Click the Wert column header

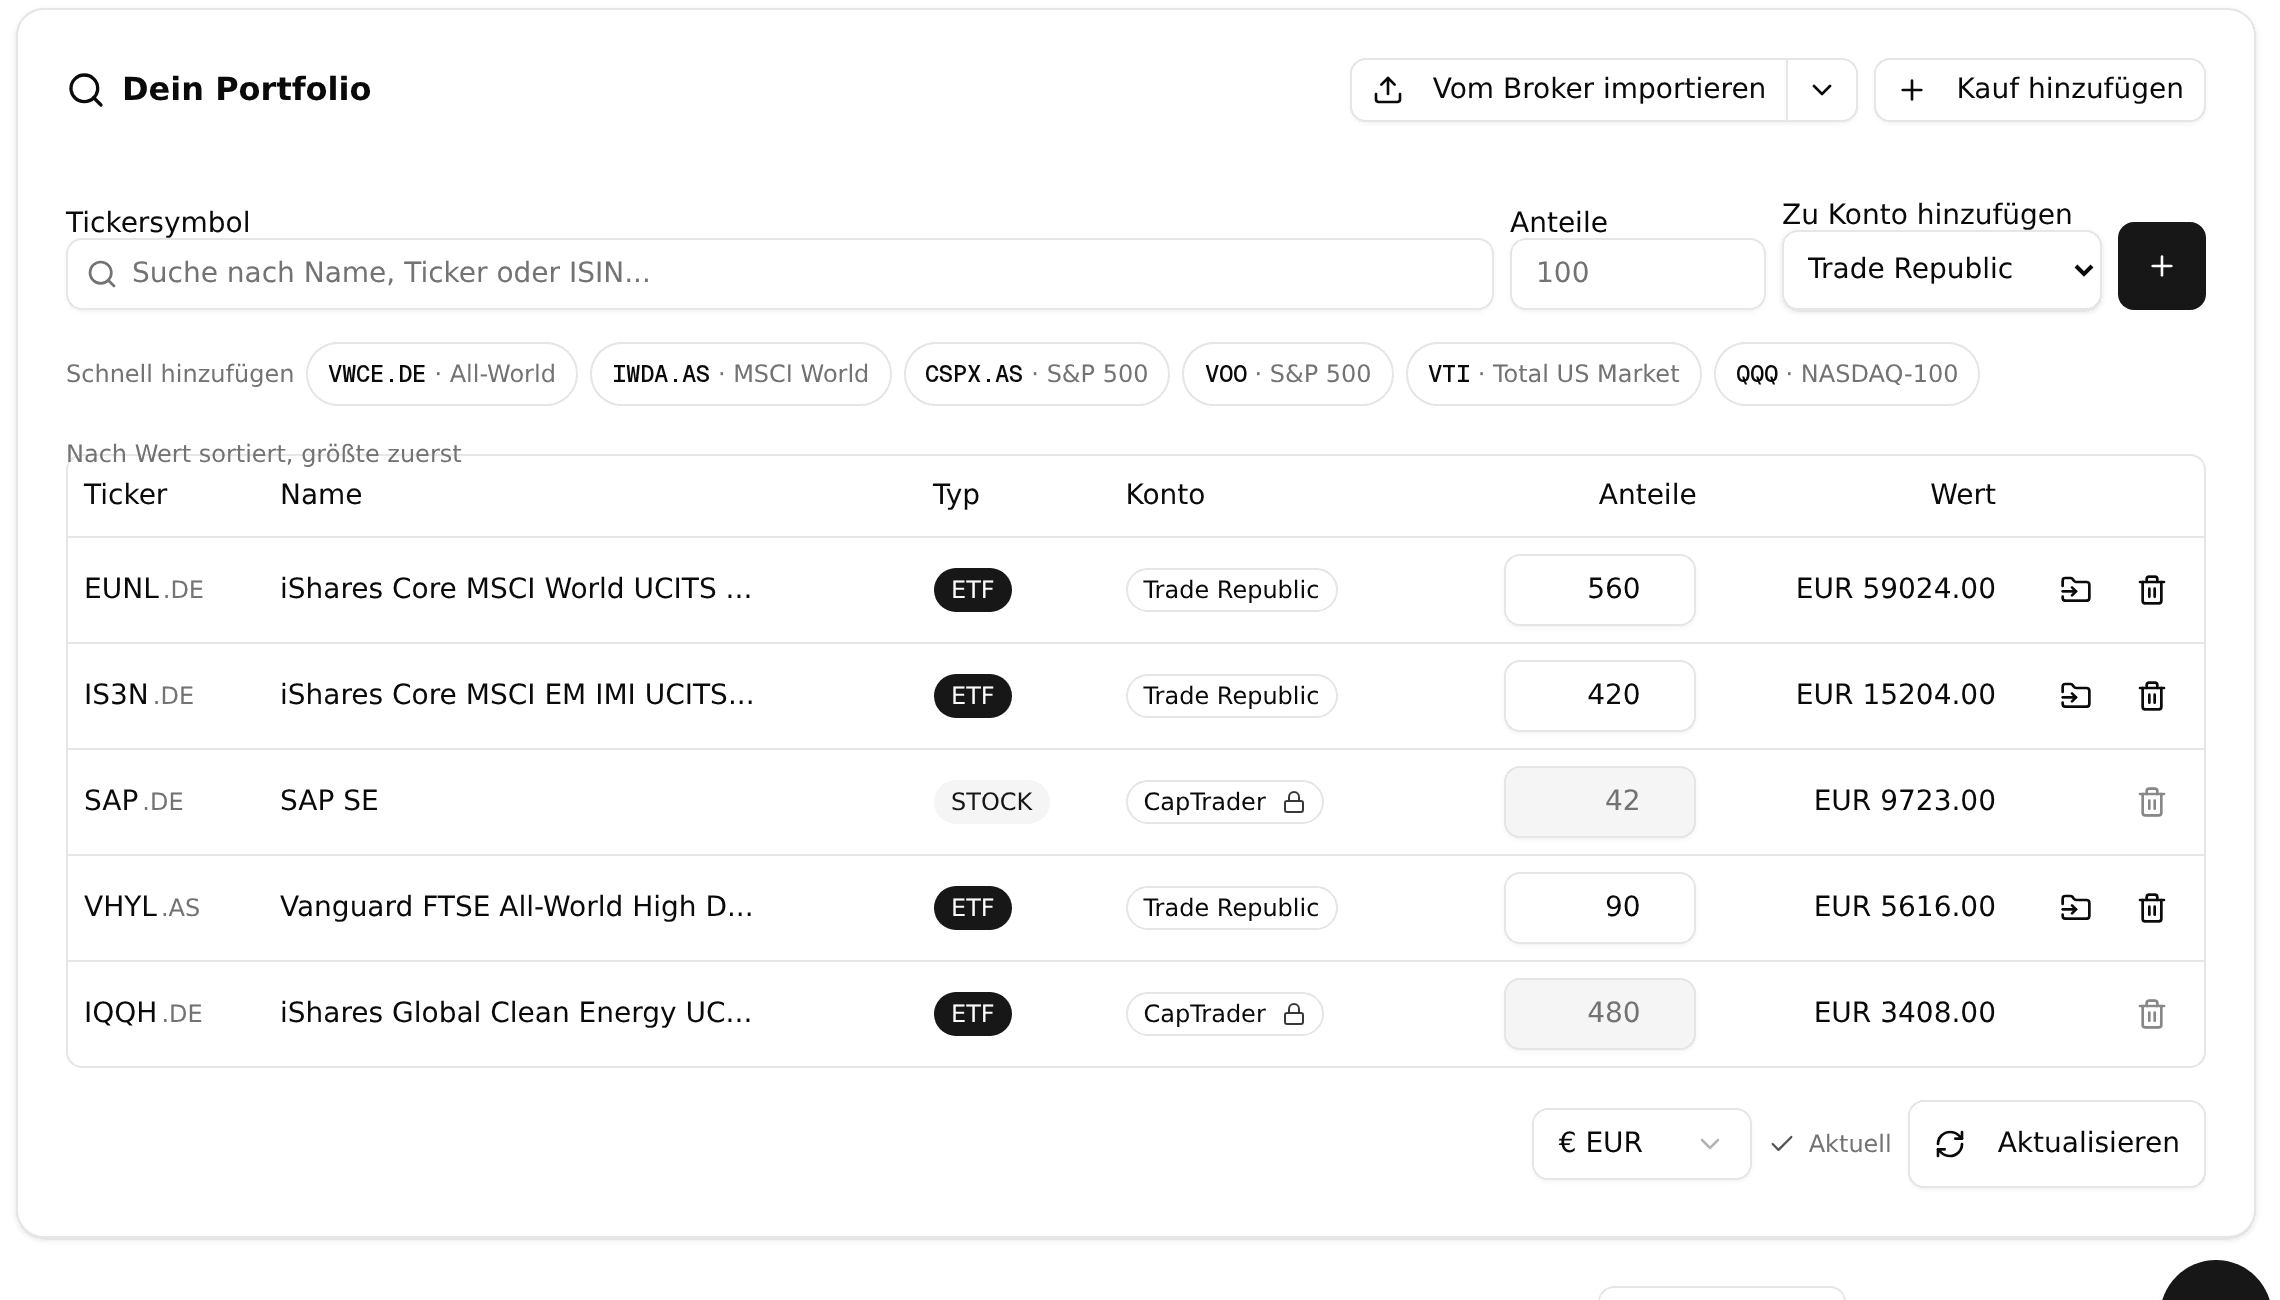tap(1962, 495)
